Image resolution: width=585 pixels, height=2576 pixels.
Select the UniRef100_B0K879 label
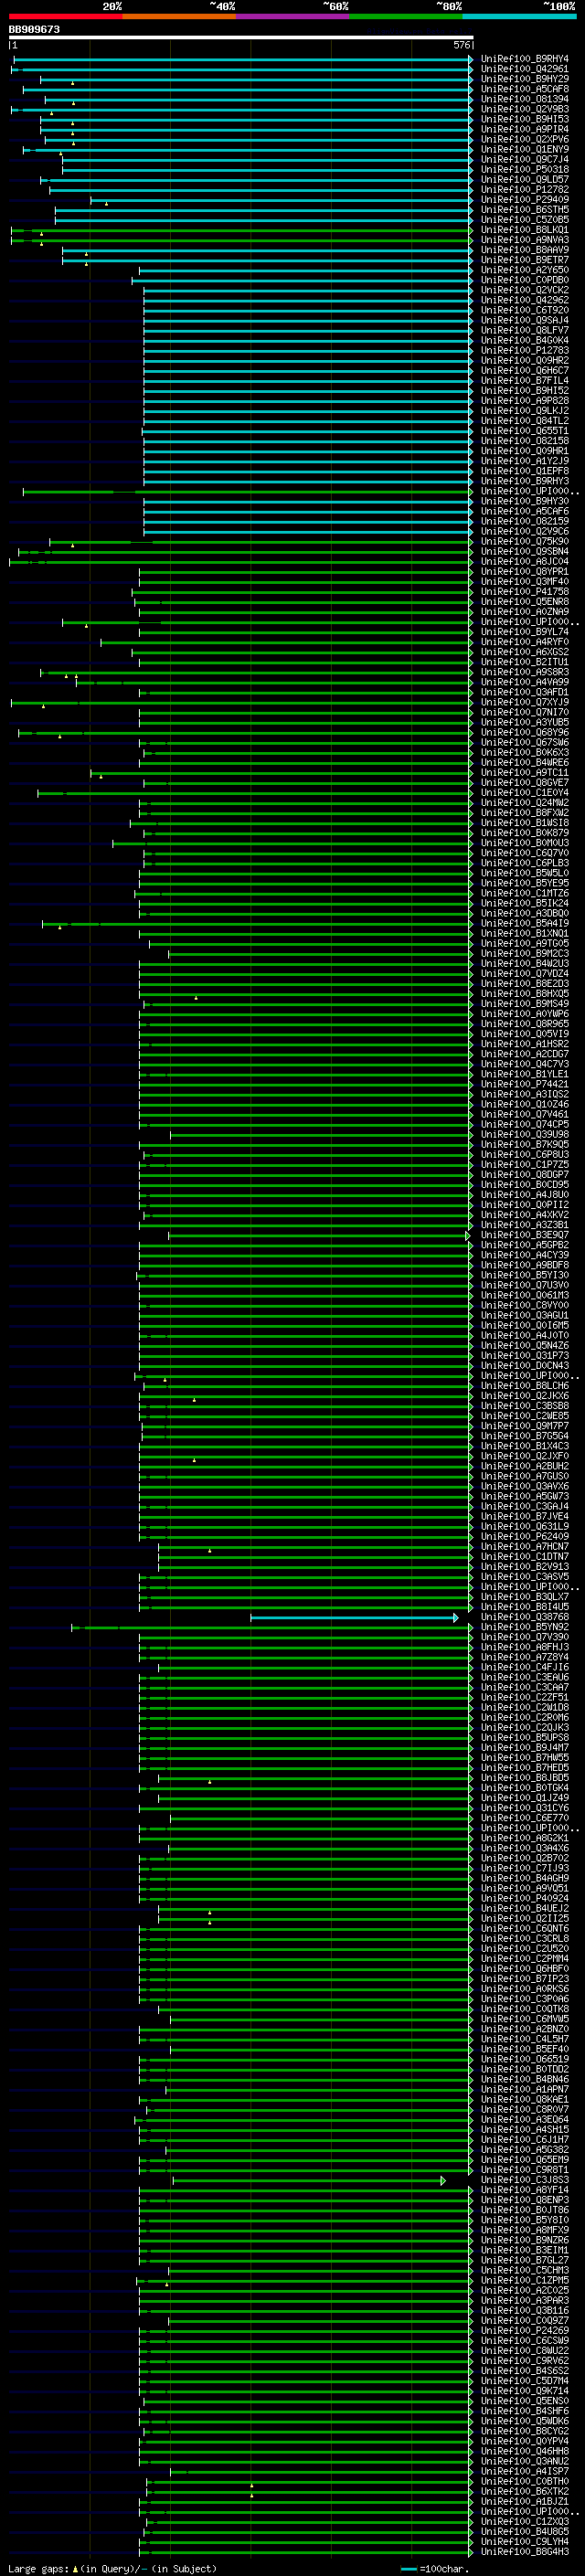[524, 833]
